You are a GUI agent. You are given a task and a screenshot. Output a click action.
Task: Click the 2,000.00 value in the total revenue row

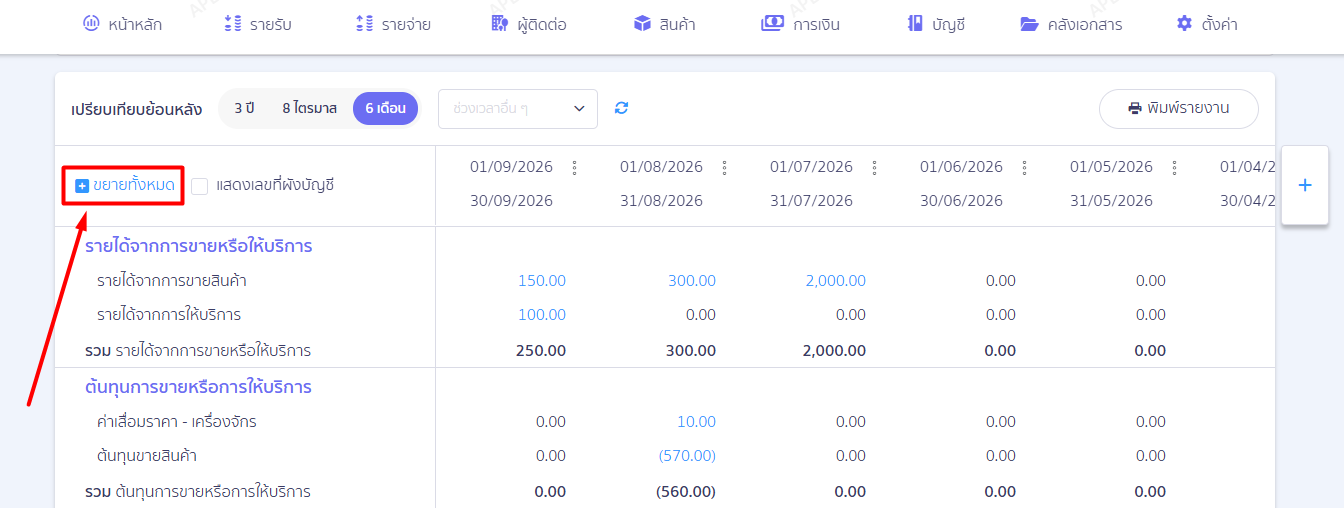point(834,351)
